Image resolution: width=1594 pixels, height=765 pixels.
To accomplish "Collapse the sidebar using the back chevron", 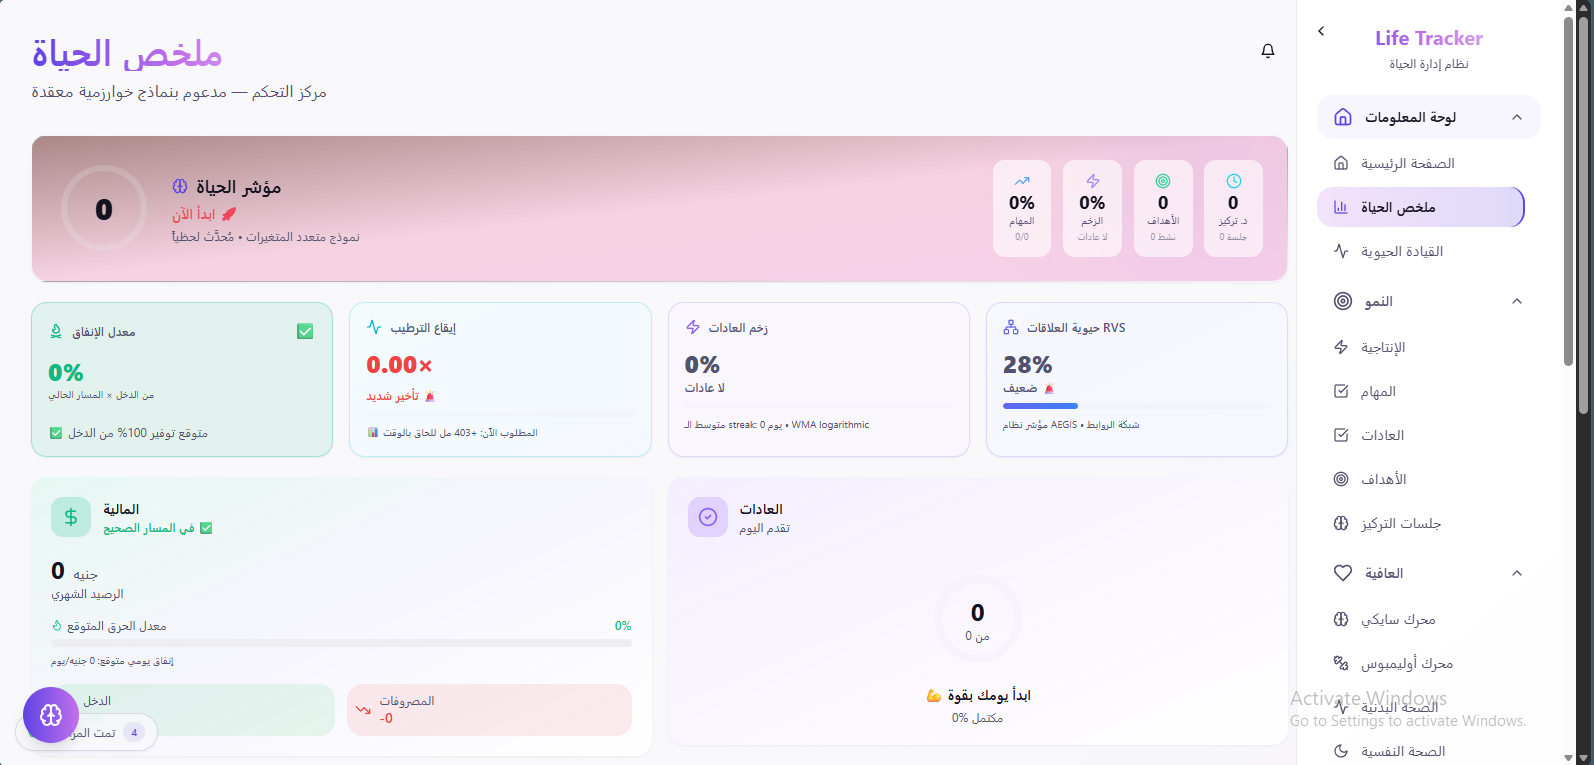I will [x=1321, y=31].
